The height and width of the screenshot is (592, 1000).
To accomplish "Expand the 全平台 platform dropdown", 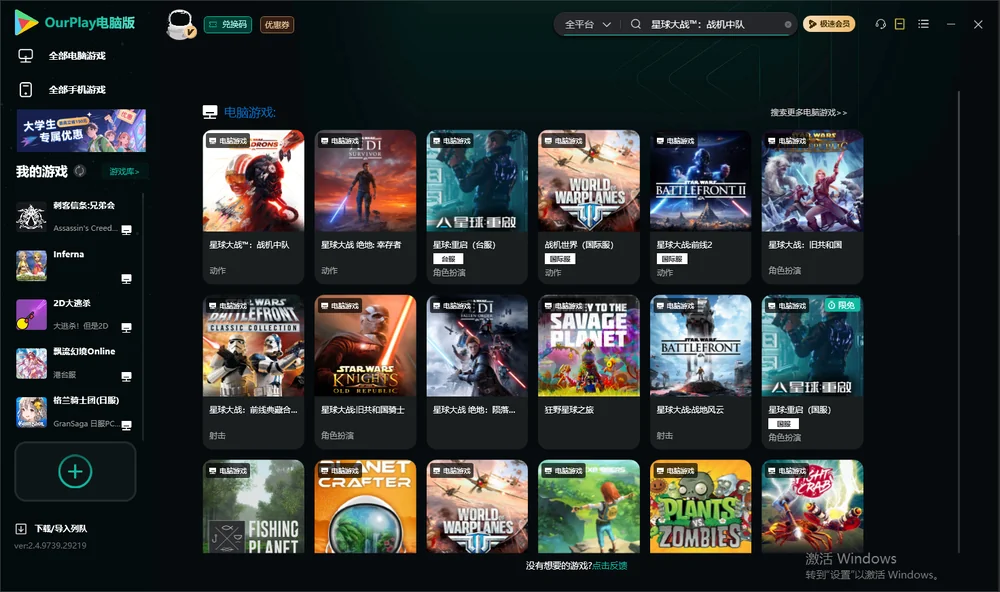I will click(x=587, y=24).
